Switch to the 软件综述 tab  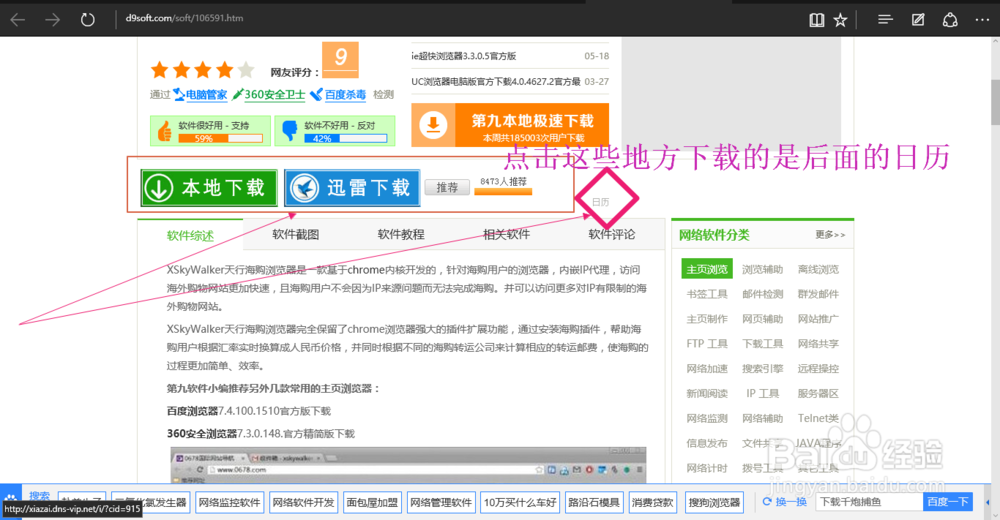[190, 235]
